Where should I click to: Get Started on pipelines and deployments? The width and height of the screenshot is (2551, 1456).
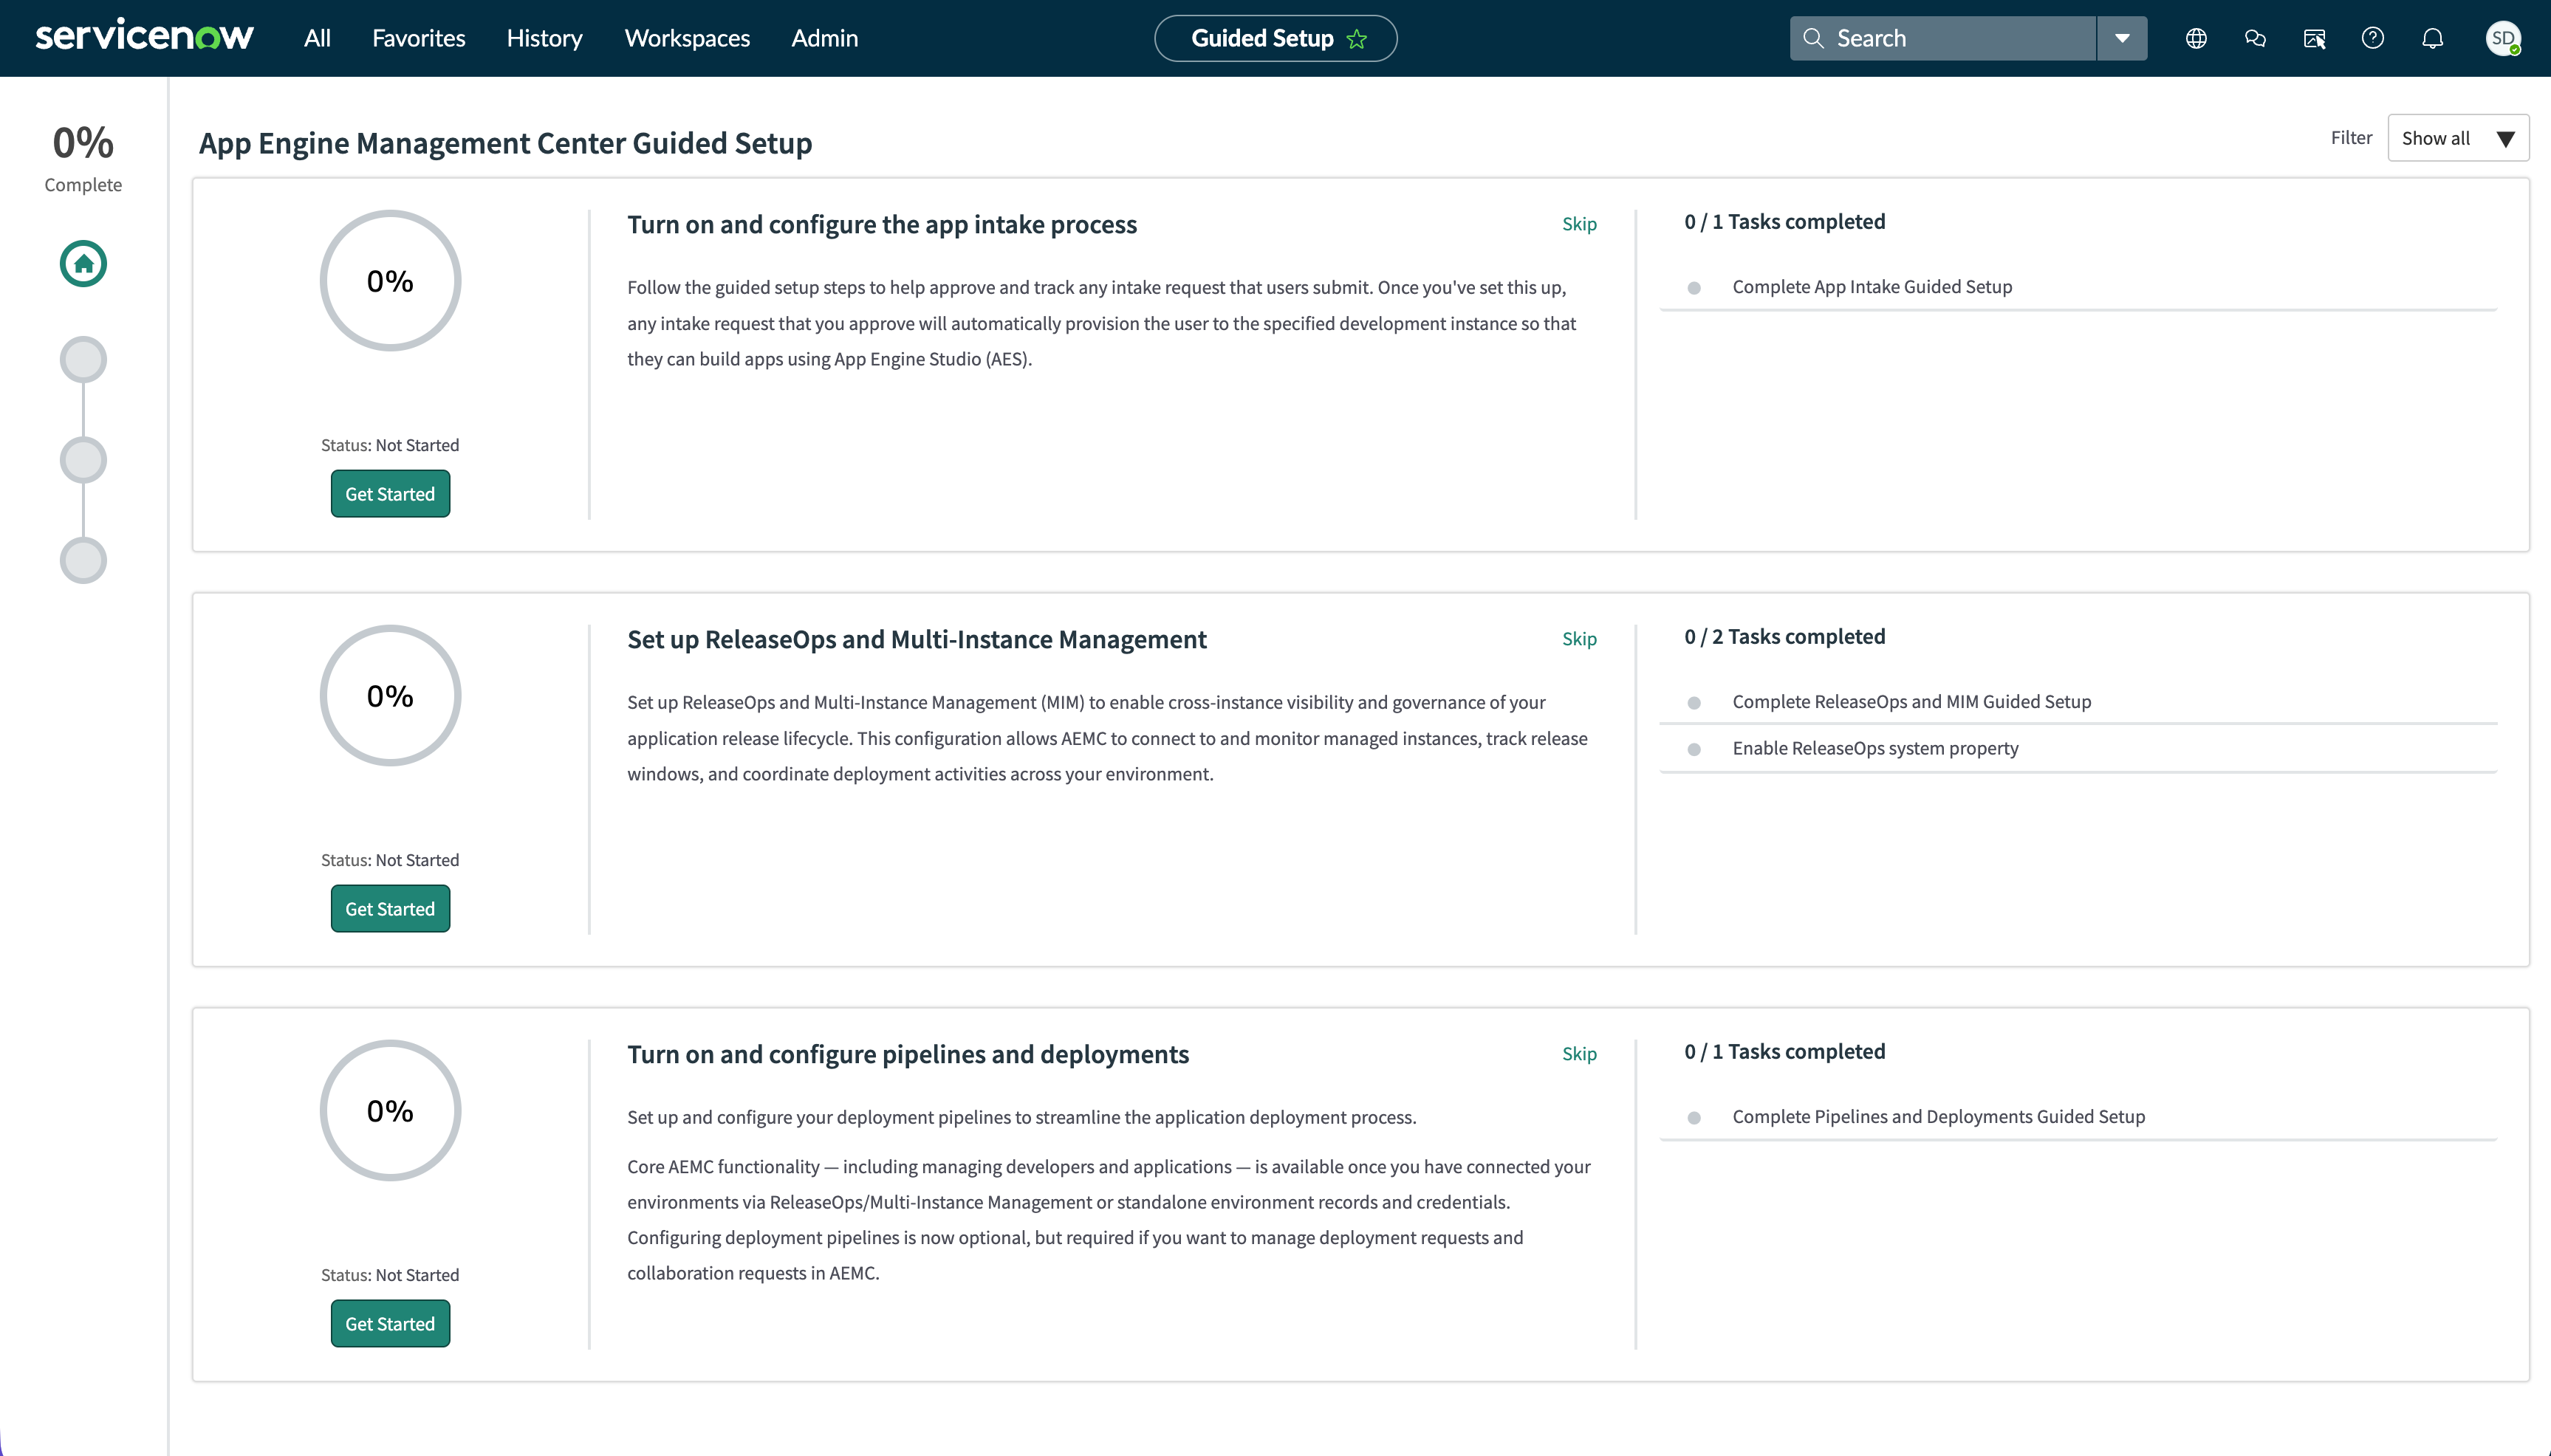(390, 1324)
